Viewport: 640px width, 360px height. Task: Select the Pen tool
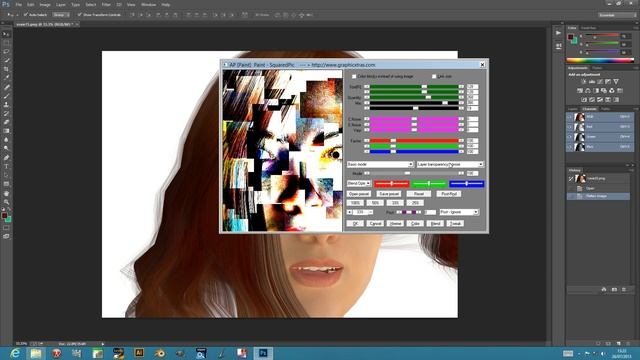[x=6, y=158]
